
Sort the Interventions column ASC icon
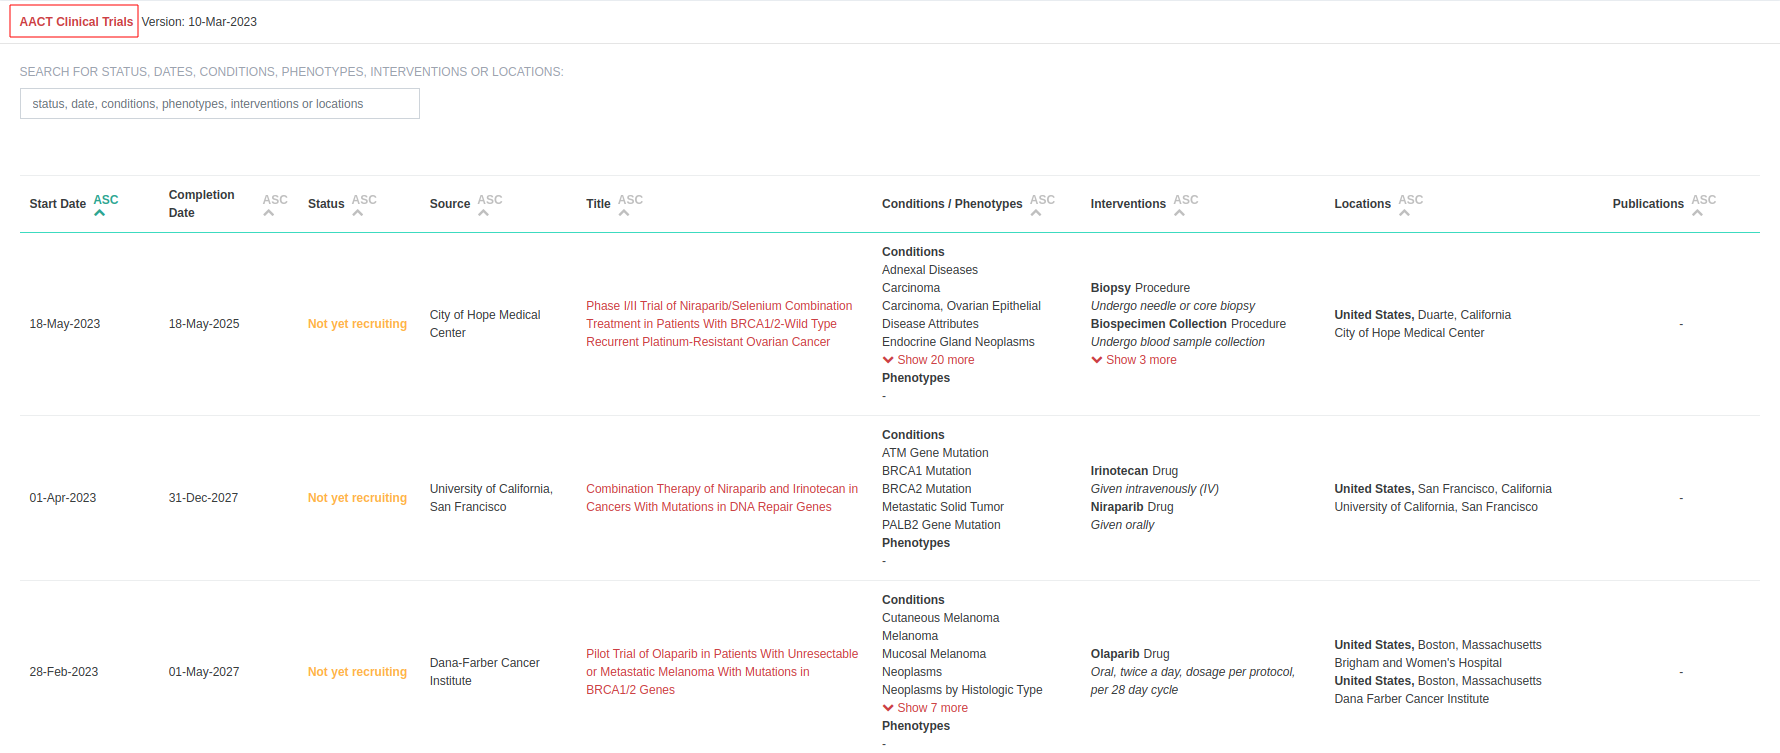pos(1186,205)
